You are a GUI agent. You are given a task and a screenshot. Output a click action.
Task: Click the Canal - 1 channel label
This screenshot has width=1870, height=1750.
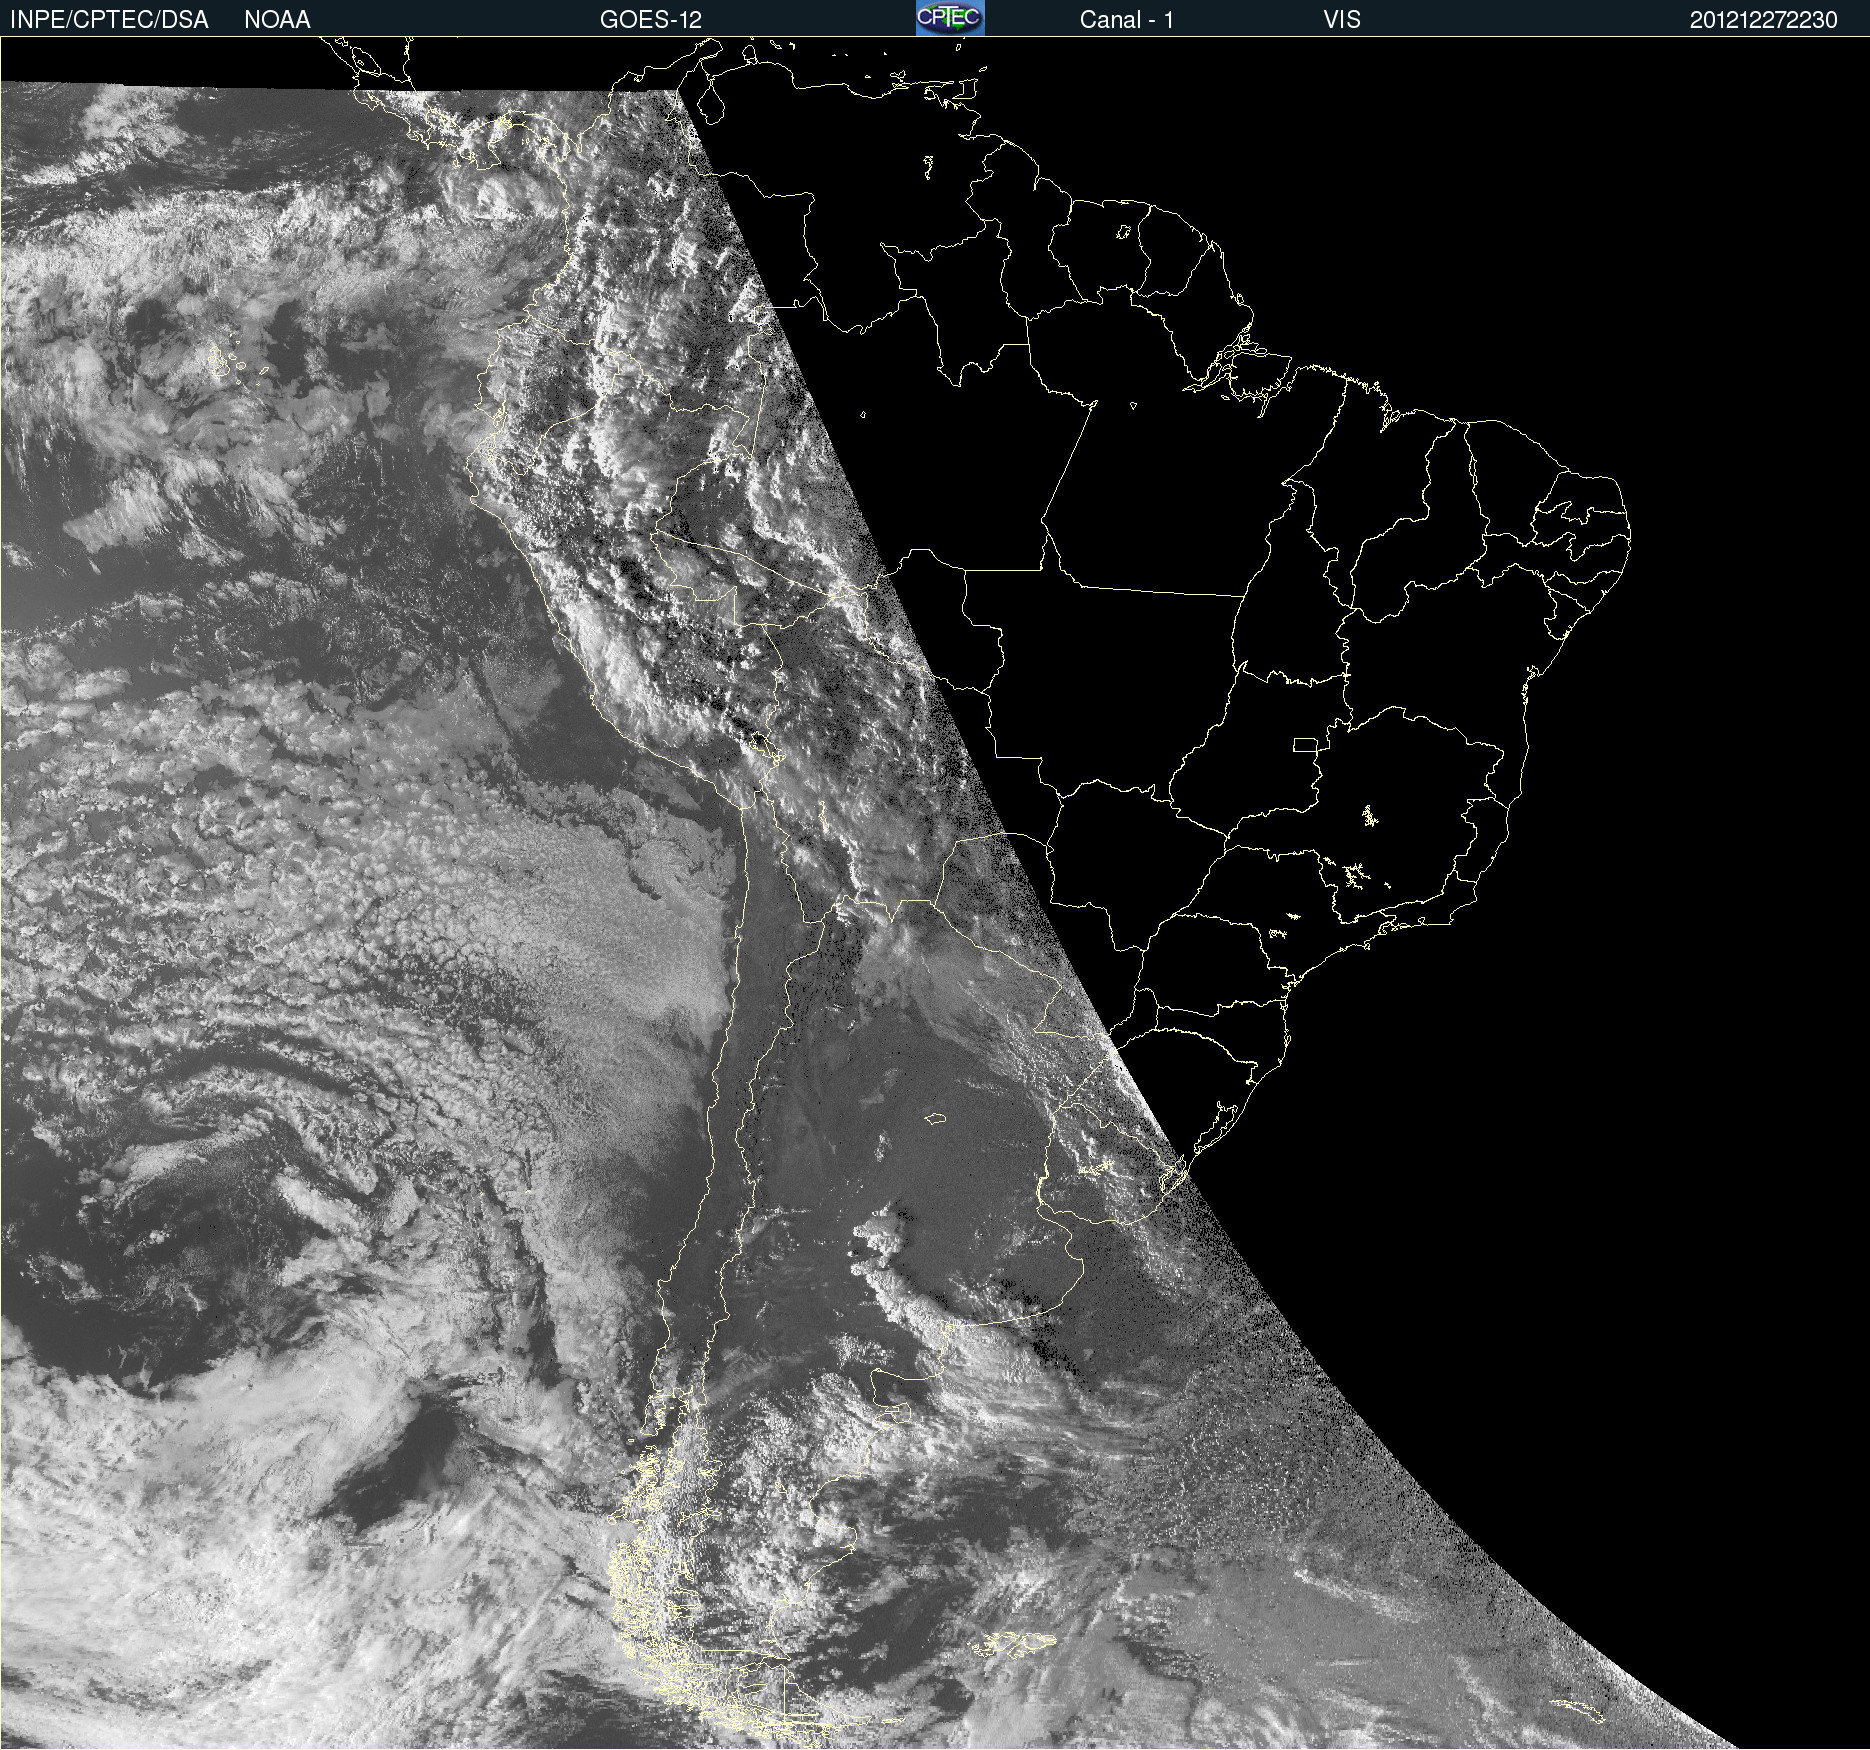[x=1126, y=20]
